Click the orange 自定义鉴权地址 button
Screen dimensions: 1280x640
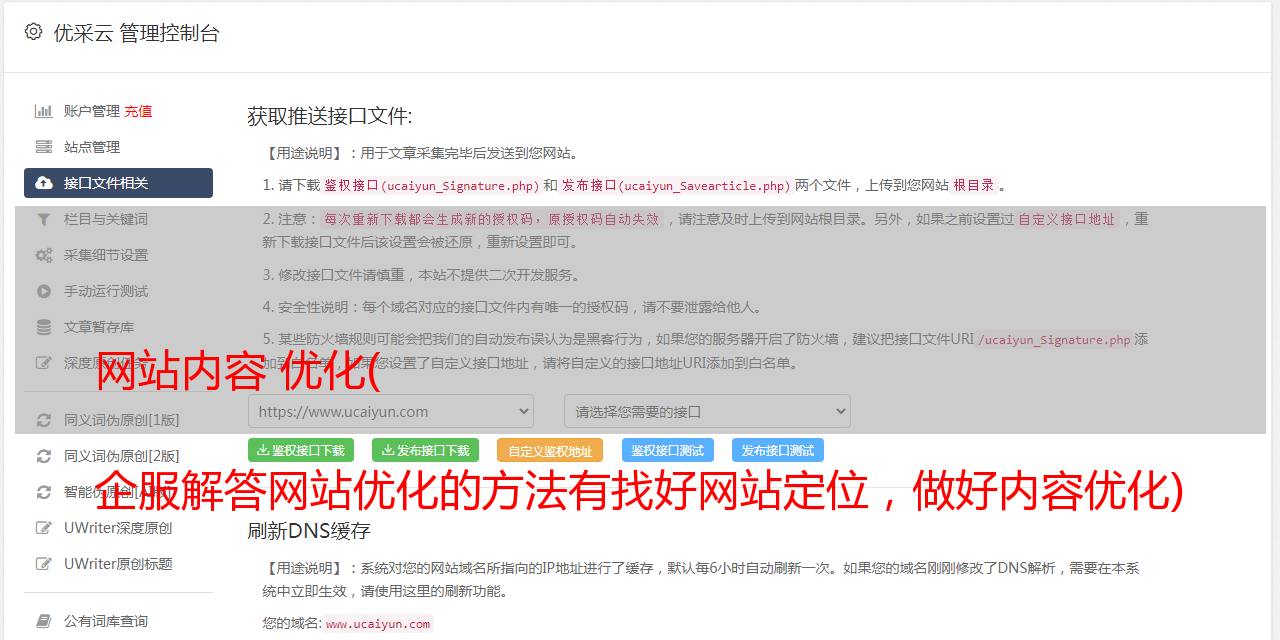(x=550, y=450)
